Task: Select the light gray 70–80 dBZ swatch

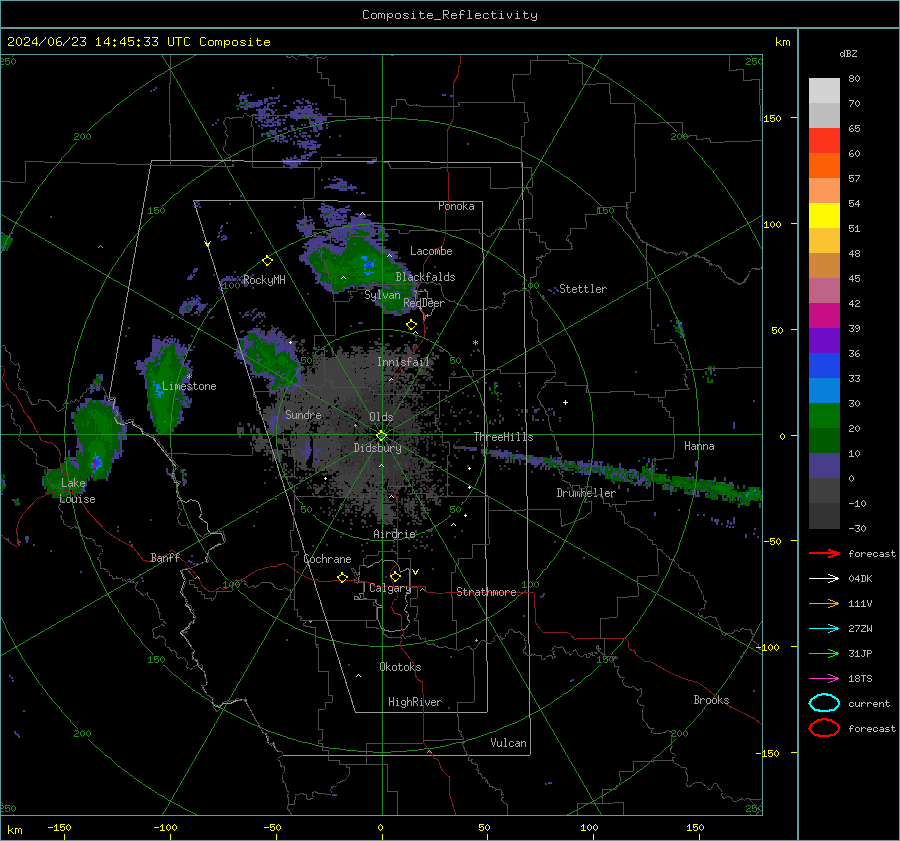Action: [x=824, y=91]
